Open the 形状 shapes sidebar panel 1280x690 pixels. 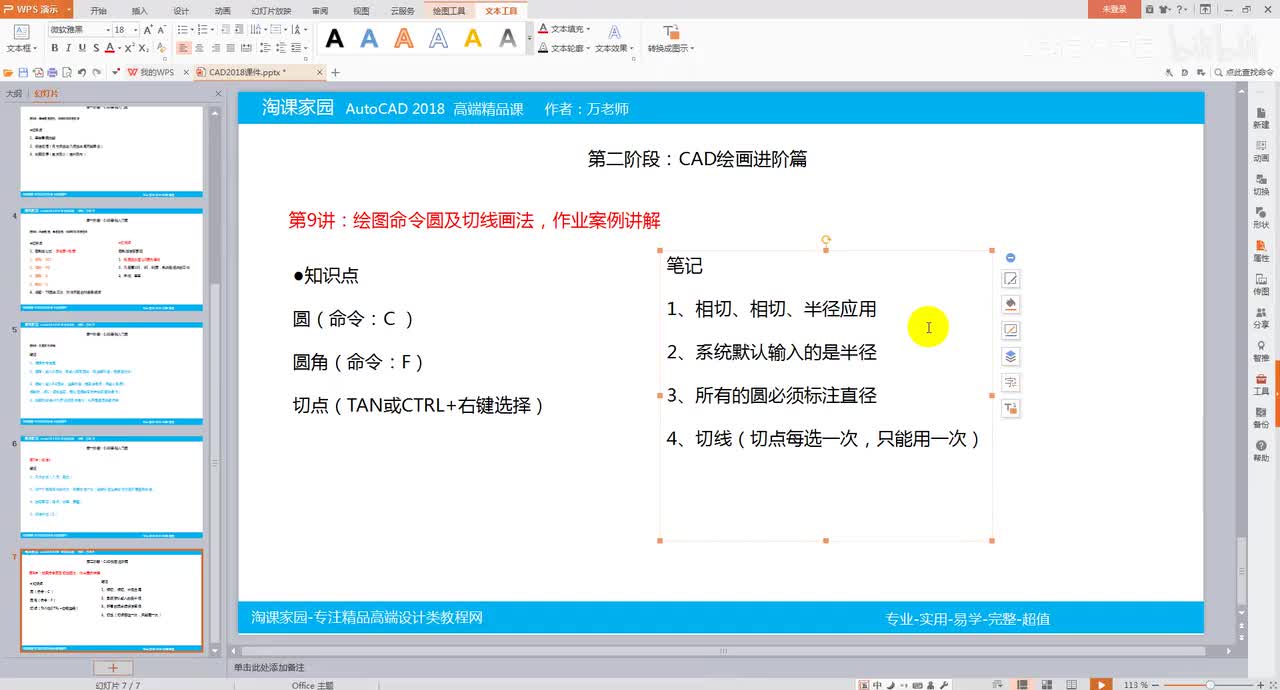click(1261, 215)
